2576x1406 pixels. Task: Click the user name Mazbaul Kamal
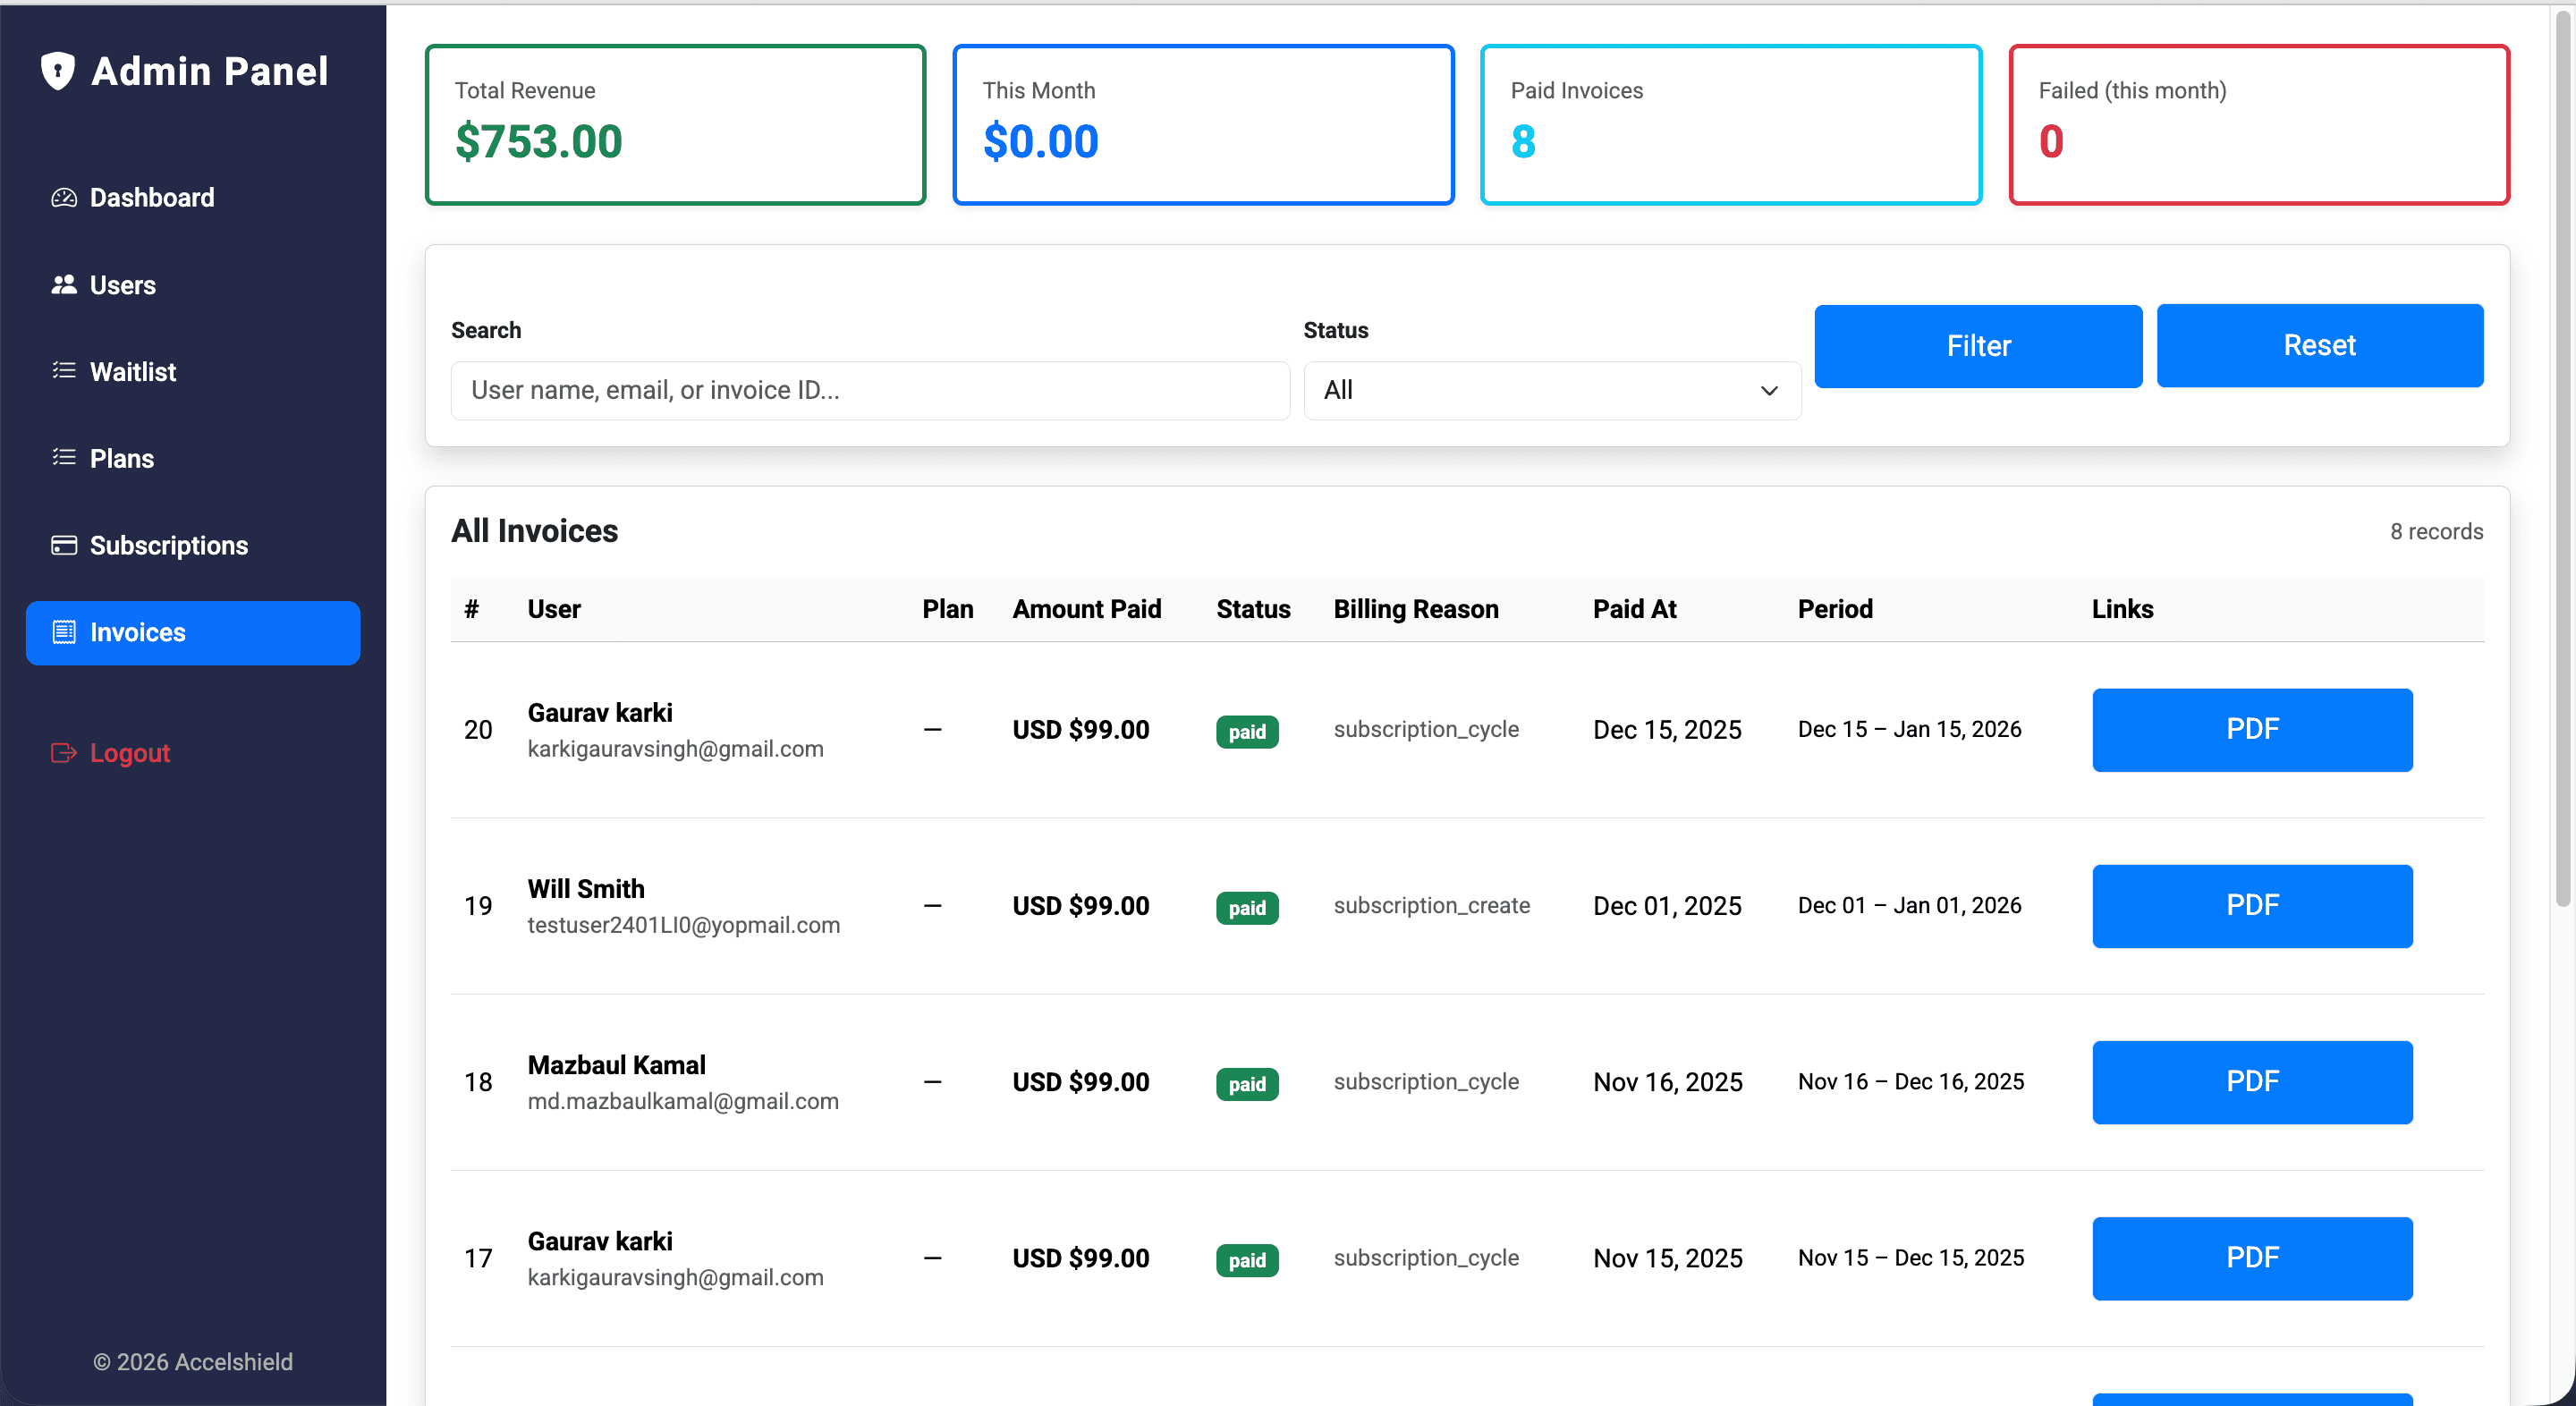[x=617, y=1065]
